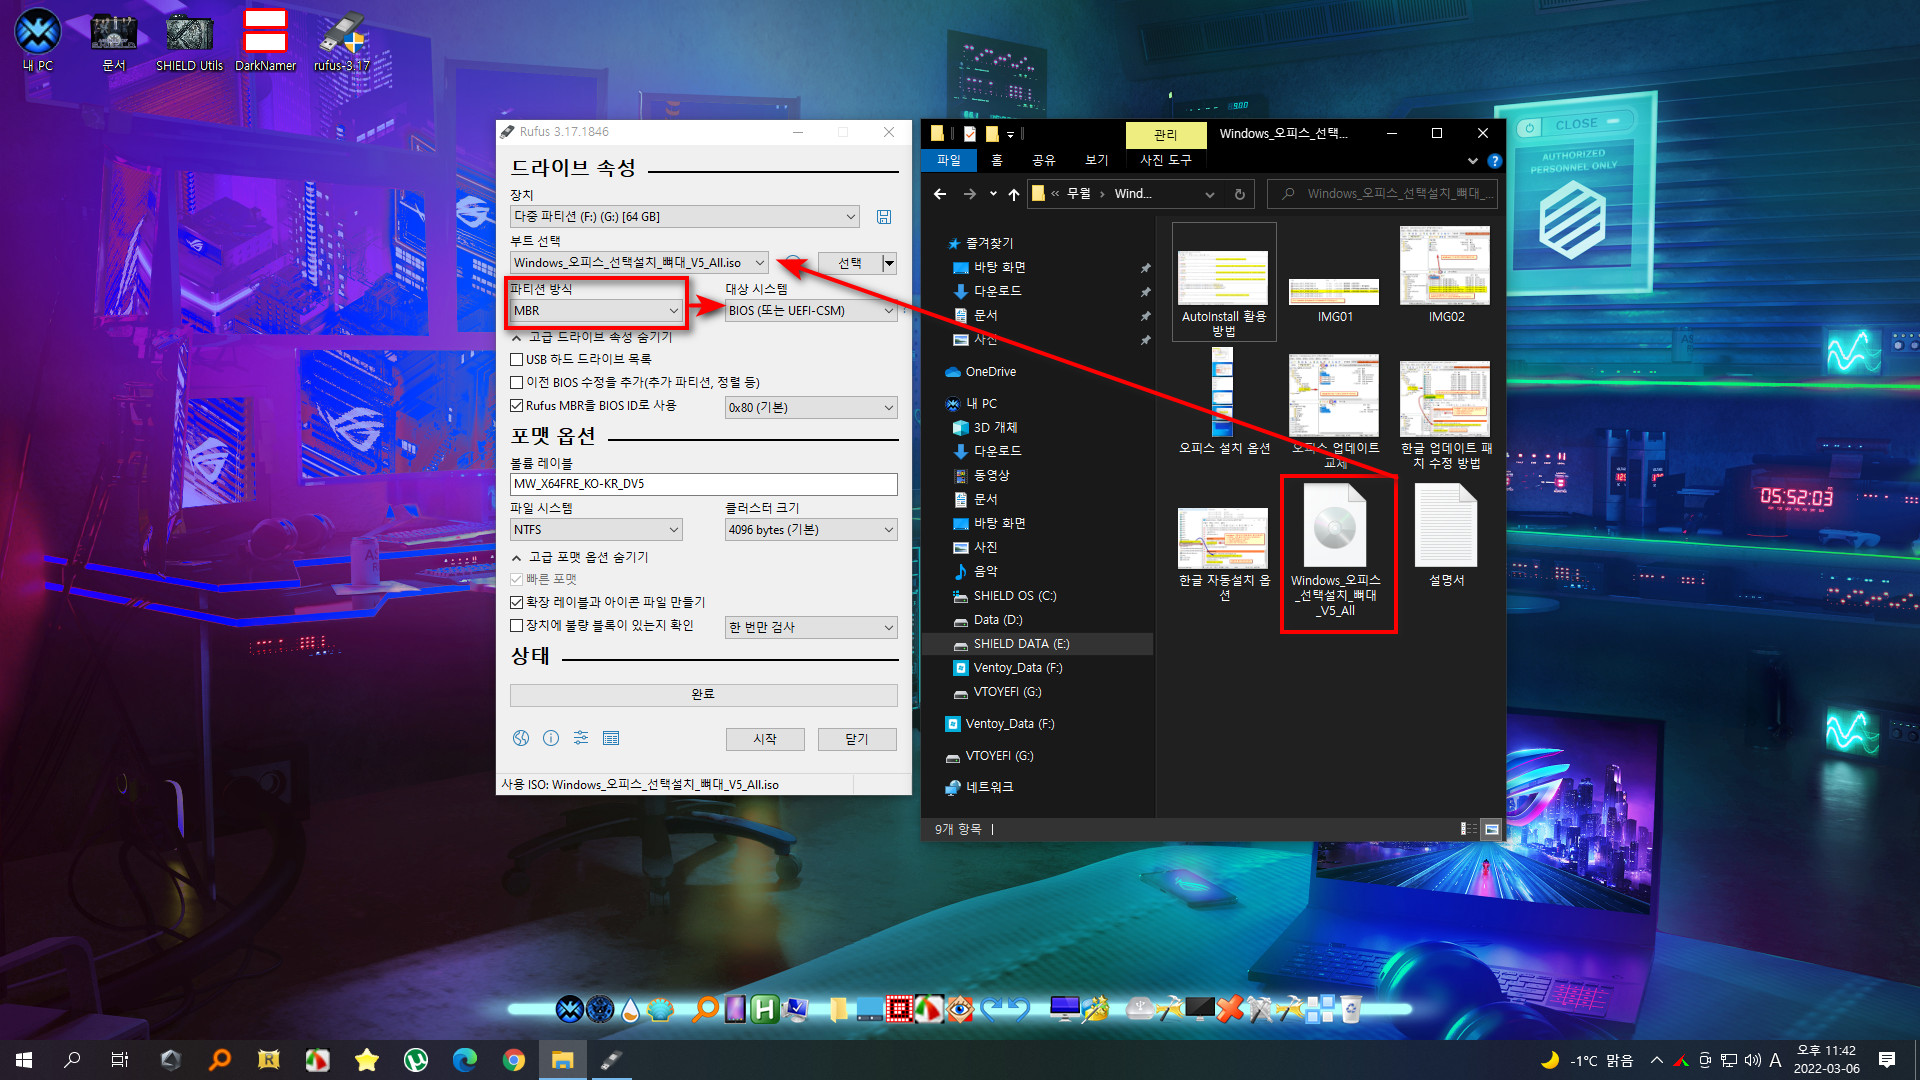Open volume control in system tray
The width and height of the screenshot is (1920, 1080).
pos(1753,1060)
